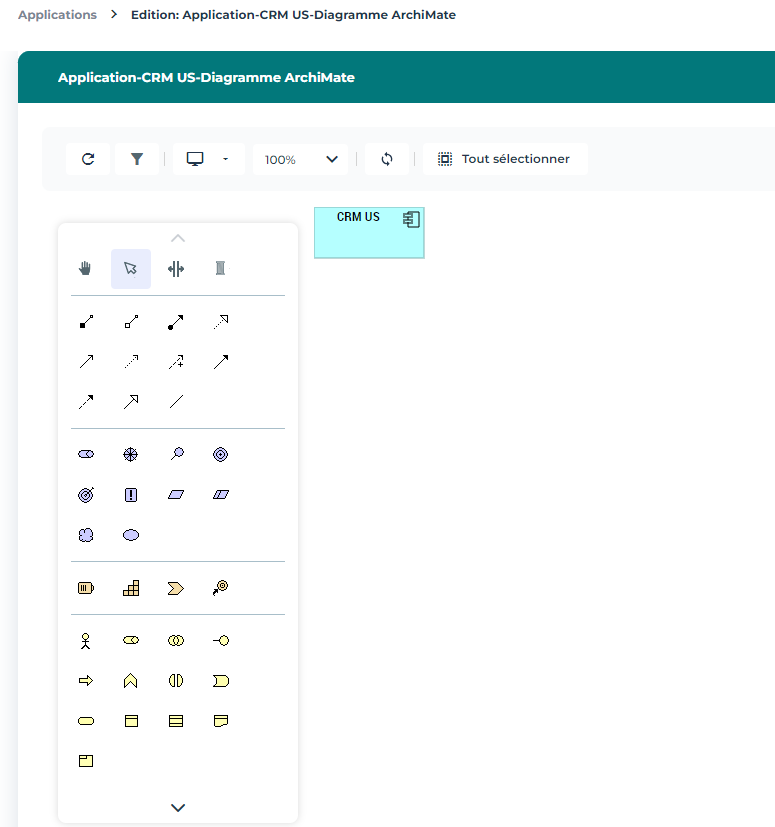Select the exclamation mark constraint element
This screenshot has width=775, height=827.
pyautogui.click(x=131, y=494)
